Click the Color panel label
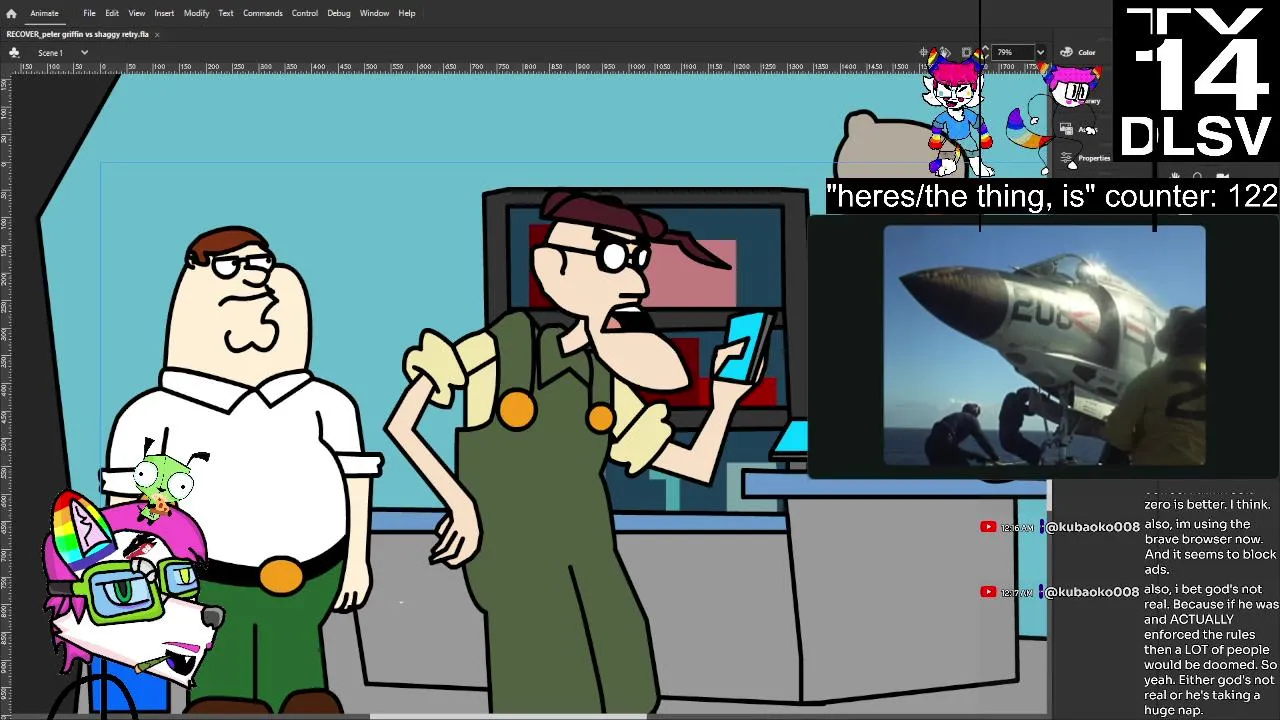Viewport: 1280px width, 720px height. pos(1087,52)
